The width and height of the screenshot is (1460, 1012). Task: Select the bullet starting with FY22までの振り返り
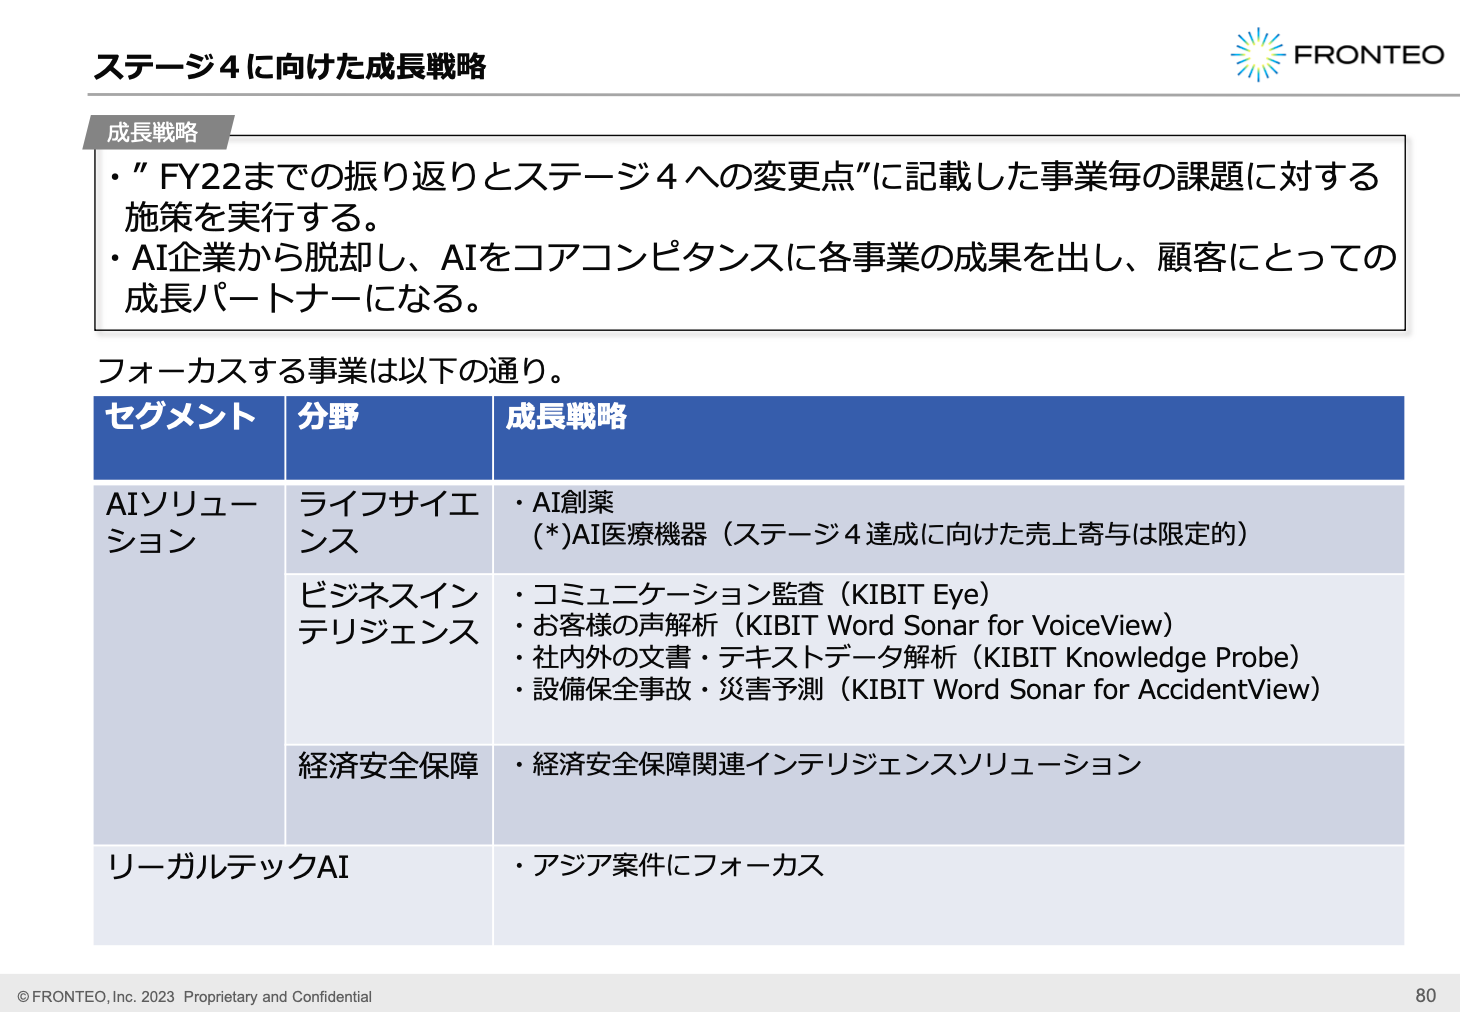click(x=746, y=196)
